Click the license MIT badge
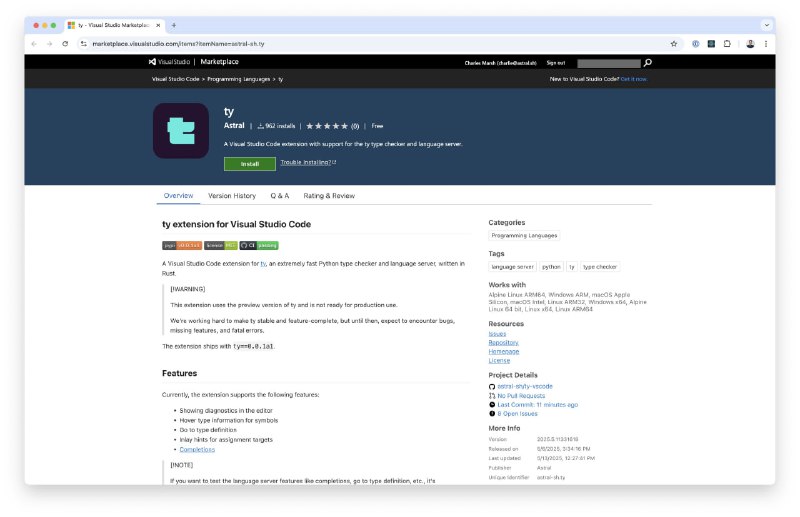The height and width of the screenshot is (517, 800). pyautogui.click(x=221, y=245)
